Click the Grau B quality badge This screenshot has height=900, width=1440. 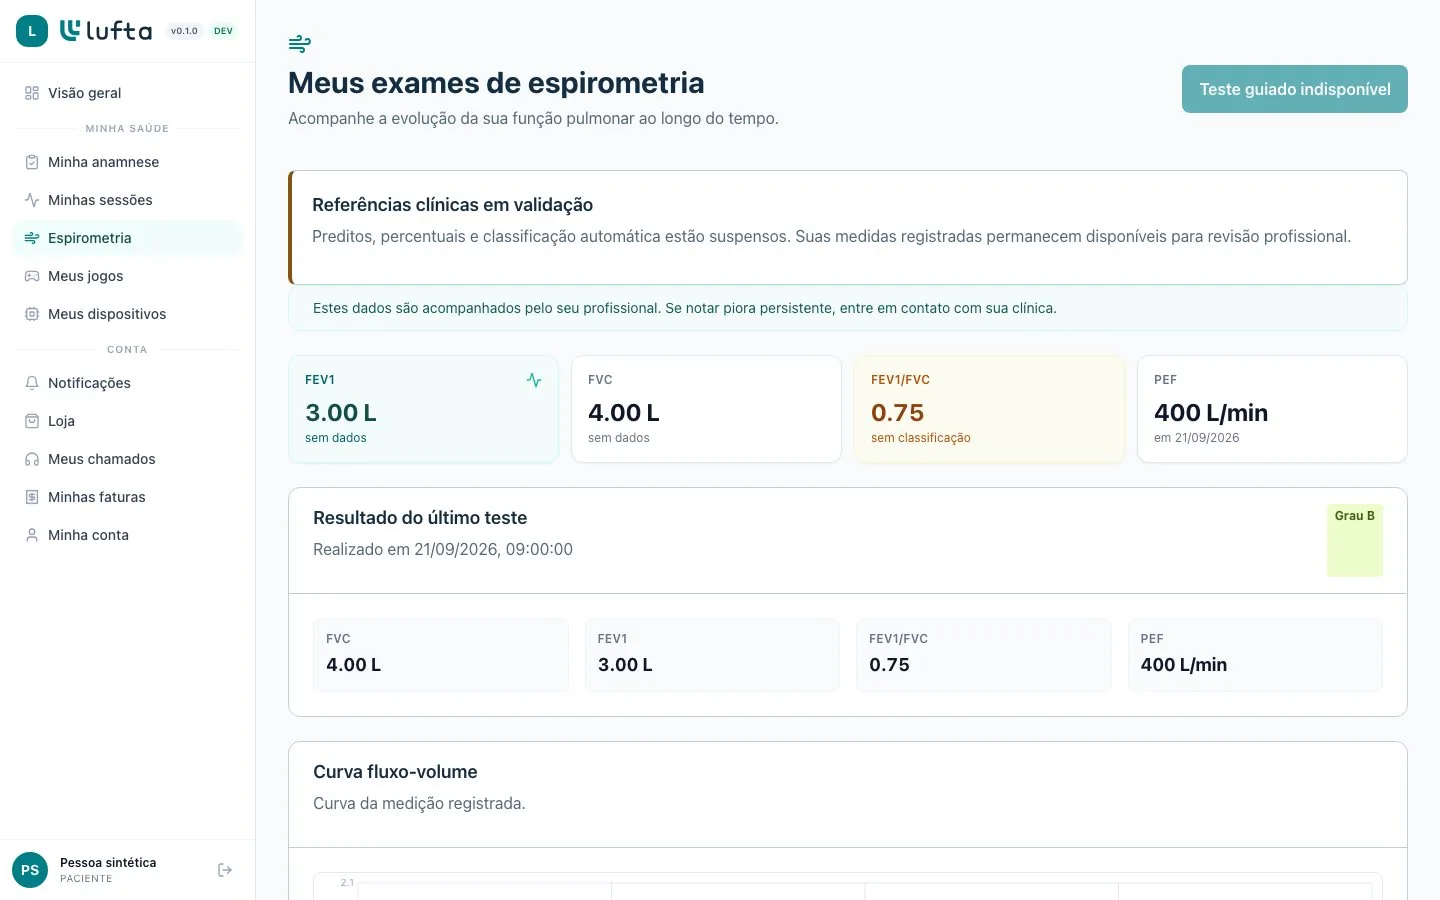pyautogui.click(x=1355, y=540)
